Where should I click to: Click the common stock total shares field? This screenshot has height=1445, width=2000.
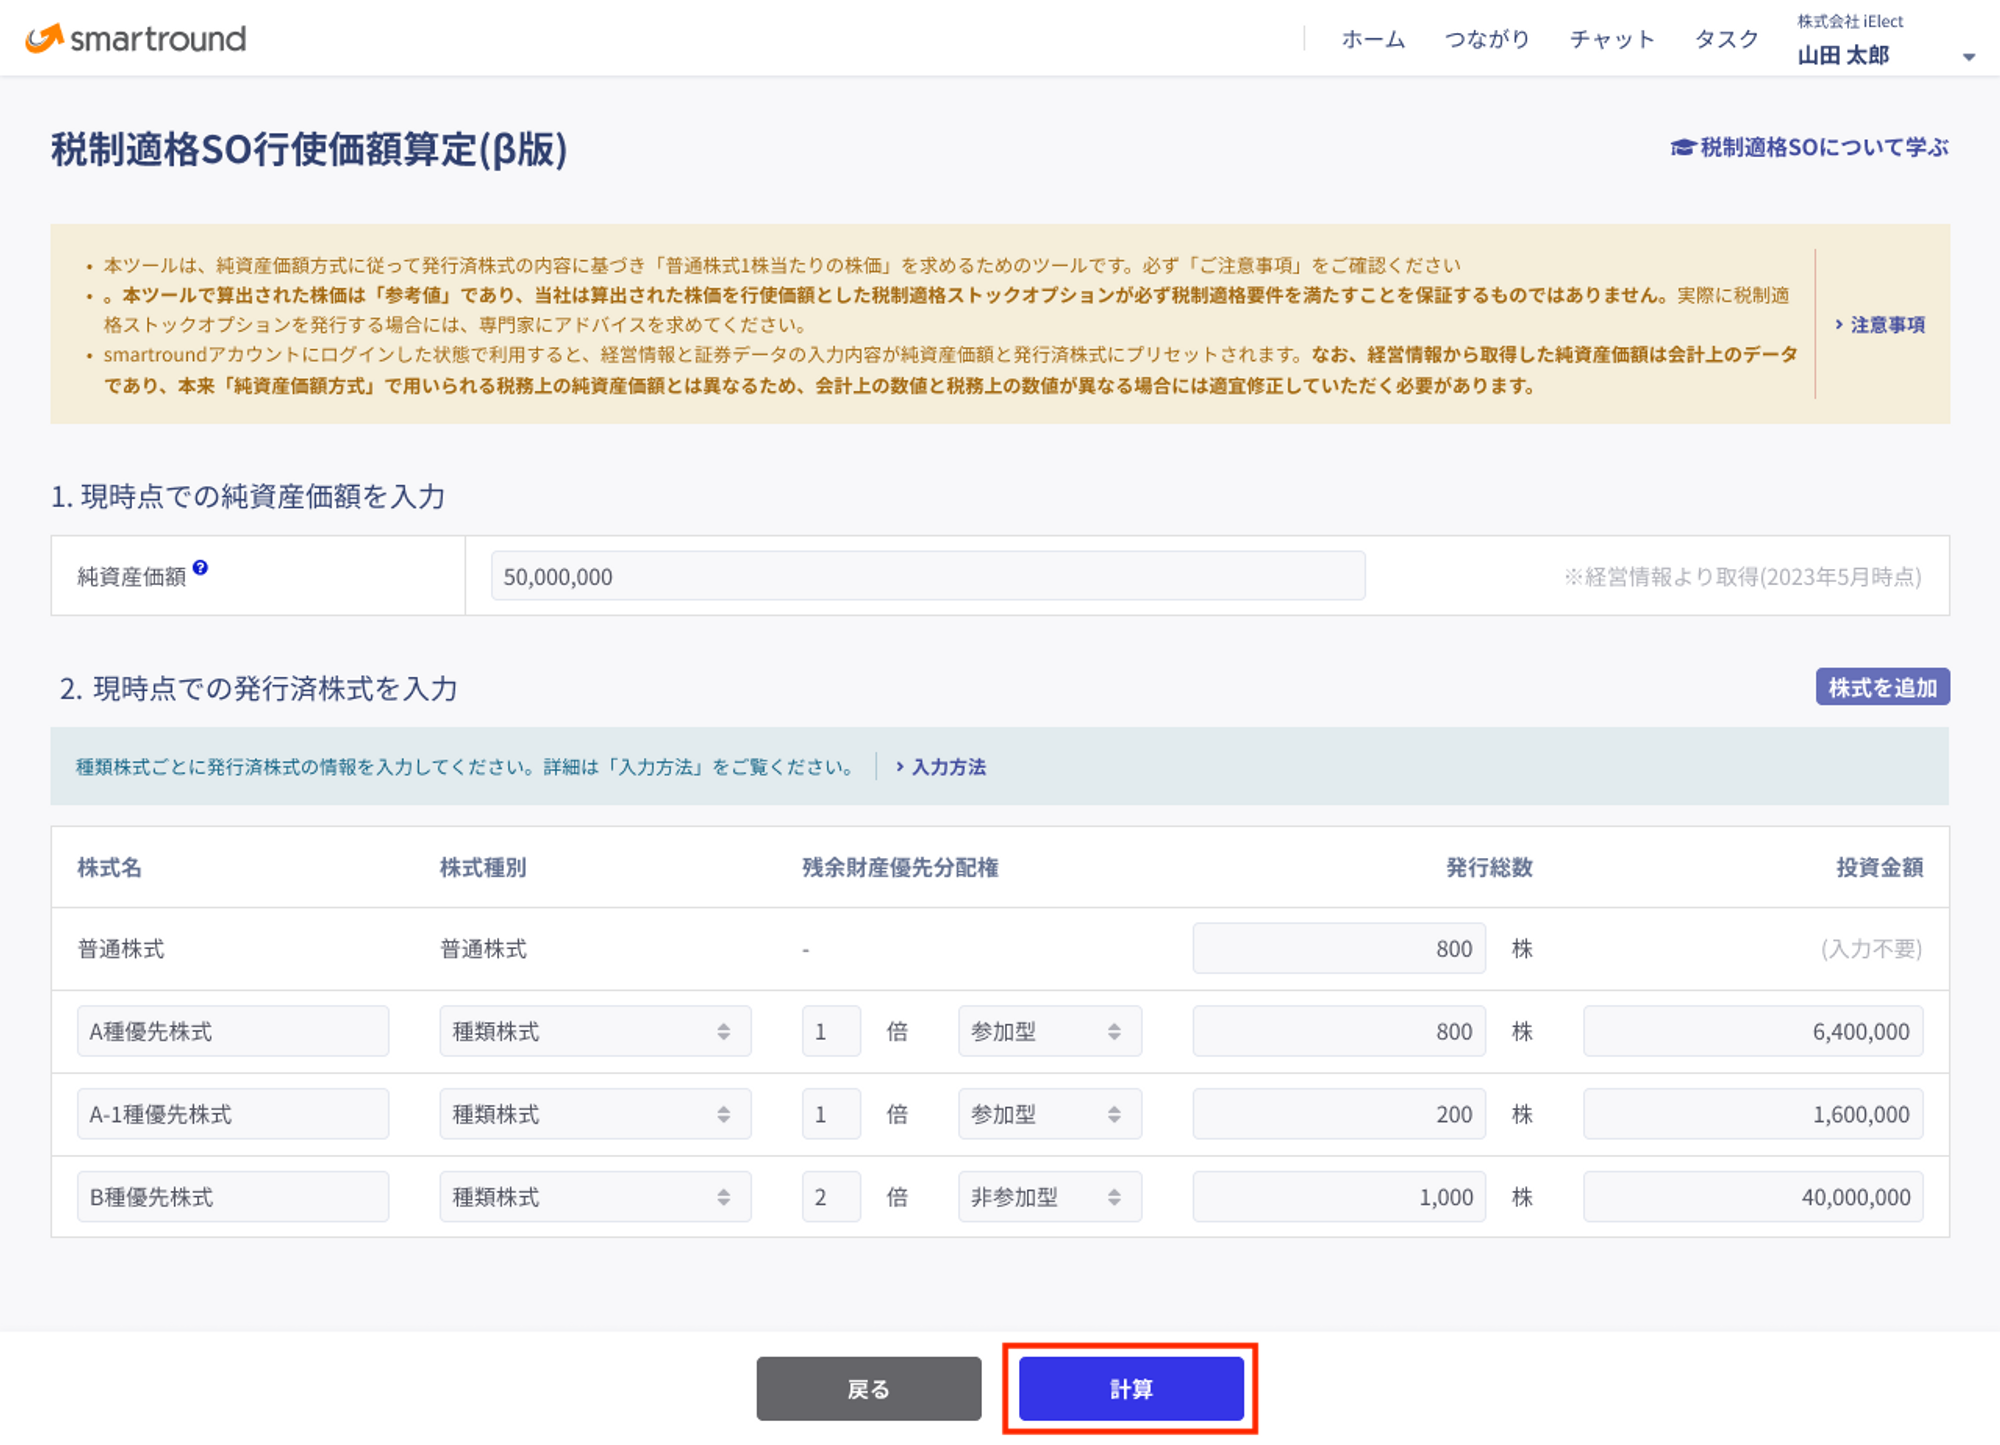[1338, 948]
